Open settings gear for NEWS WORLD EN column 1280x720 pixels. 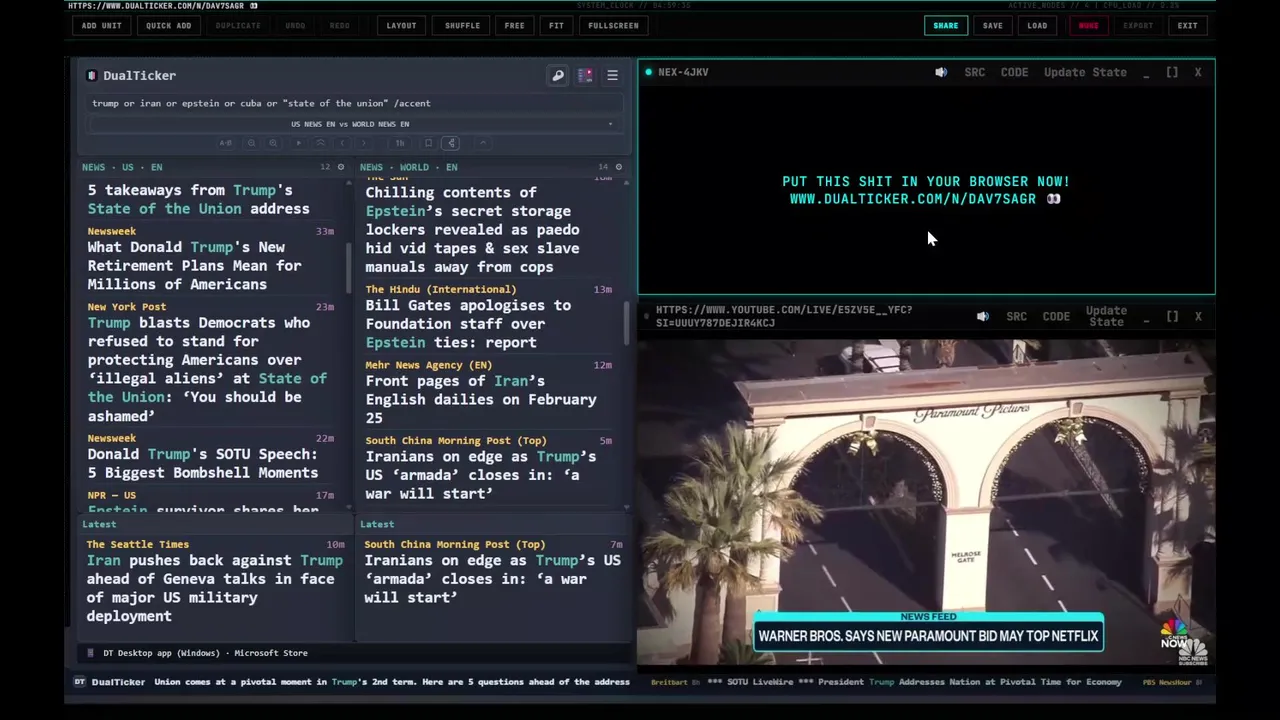click(x=618, y=167)
